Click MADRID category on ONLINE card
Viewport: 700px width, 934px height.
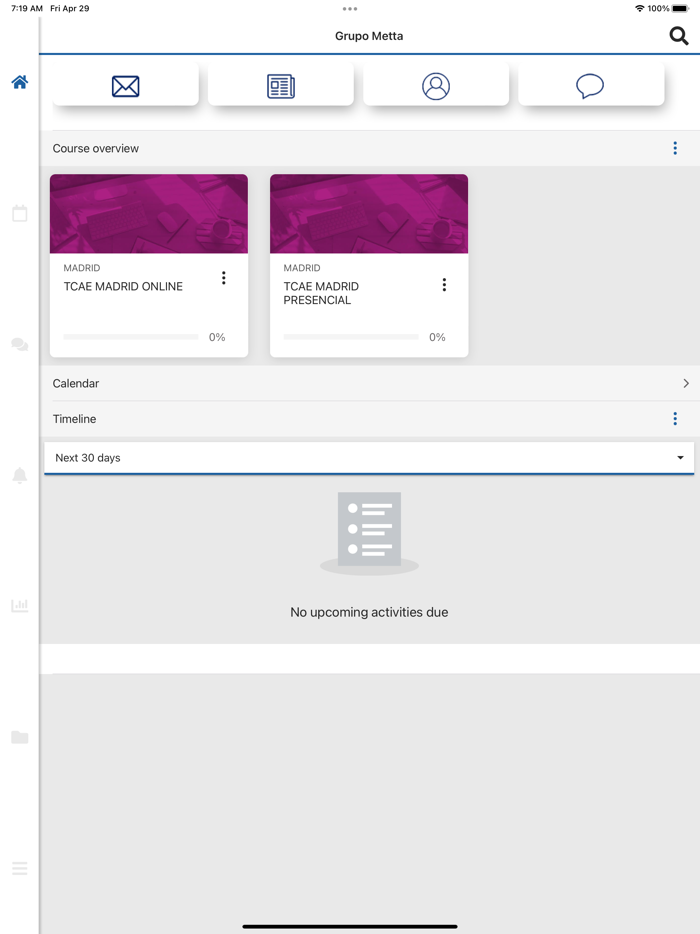coord(82,268)
